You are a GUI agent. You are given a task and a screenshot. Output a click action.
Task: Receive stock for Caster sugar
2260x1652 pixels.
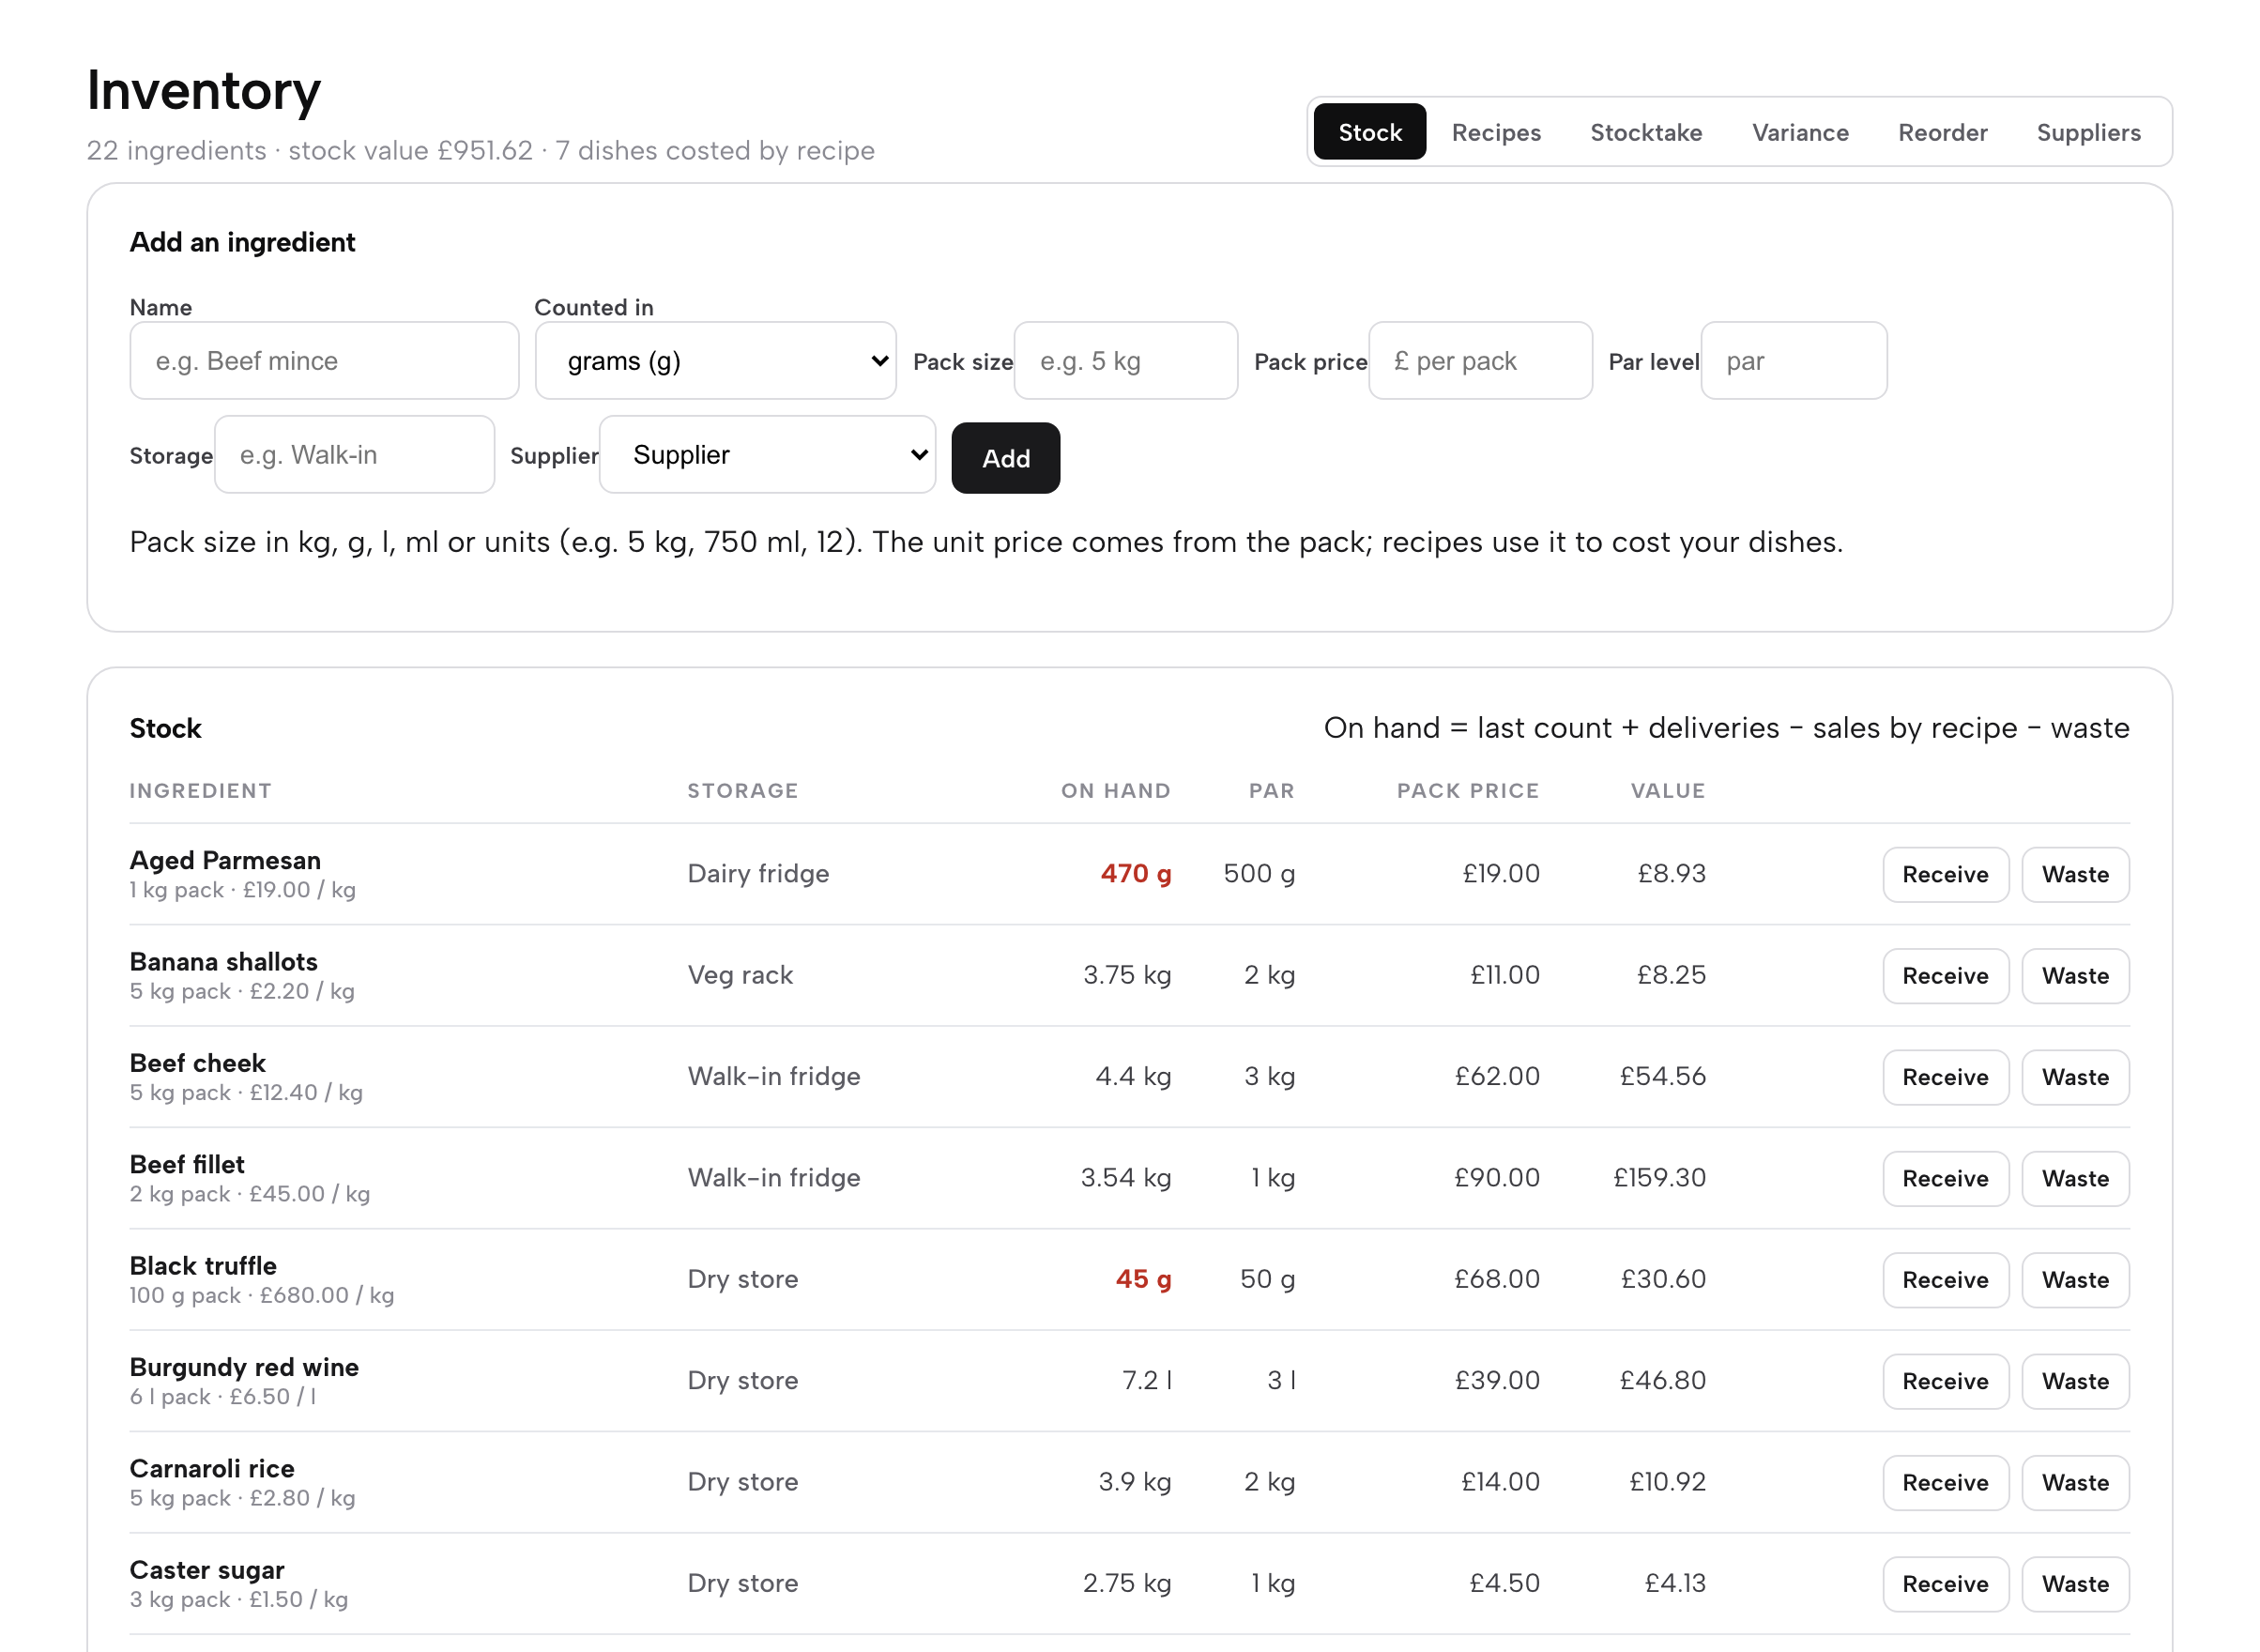point(1944,1583)
